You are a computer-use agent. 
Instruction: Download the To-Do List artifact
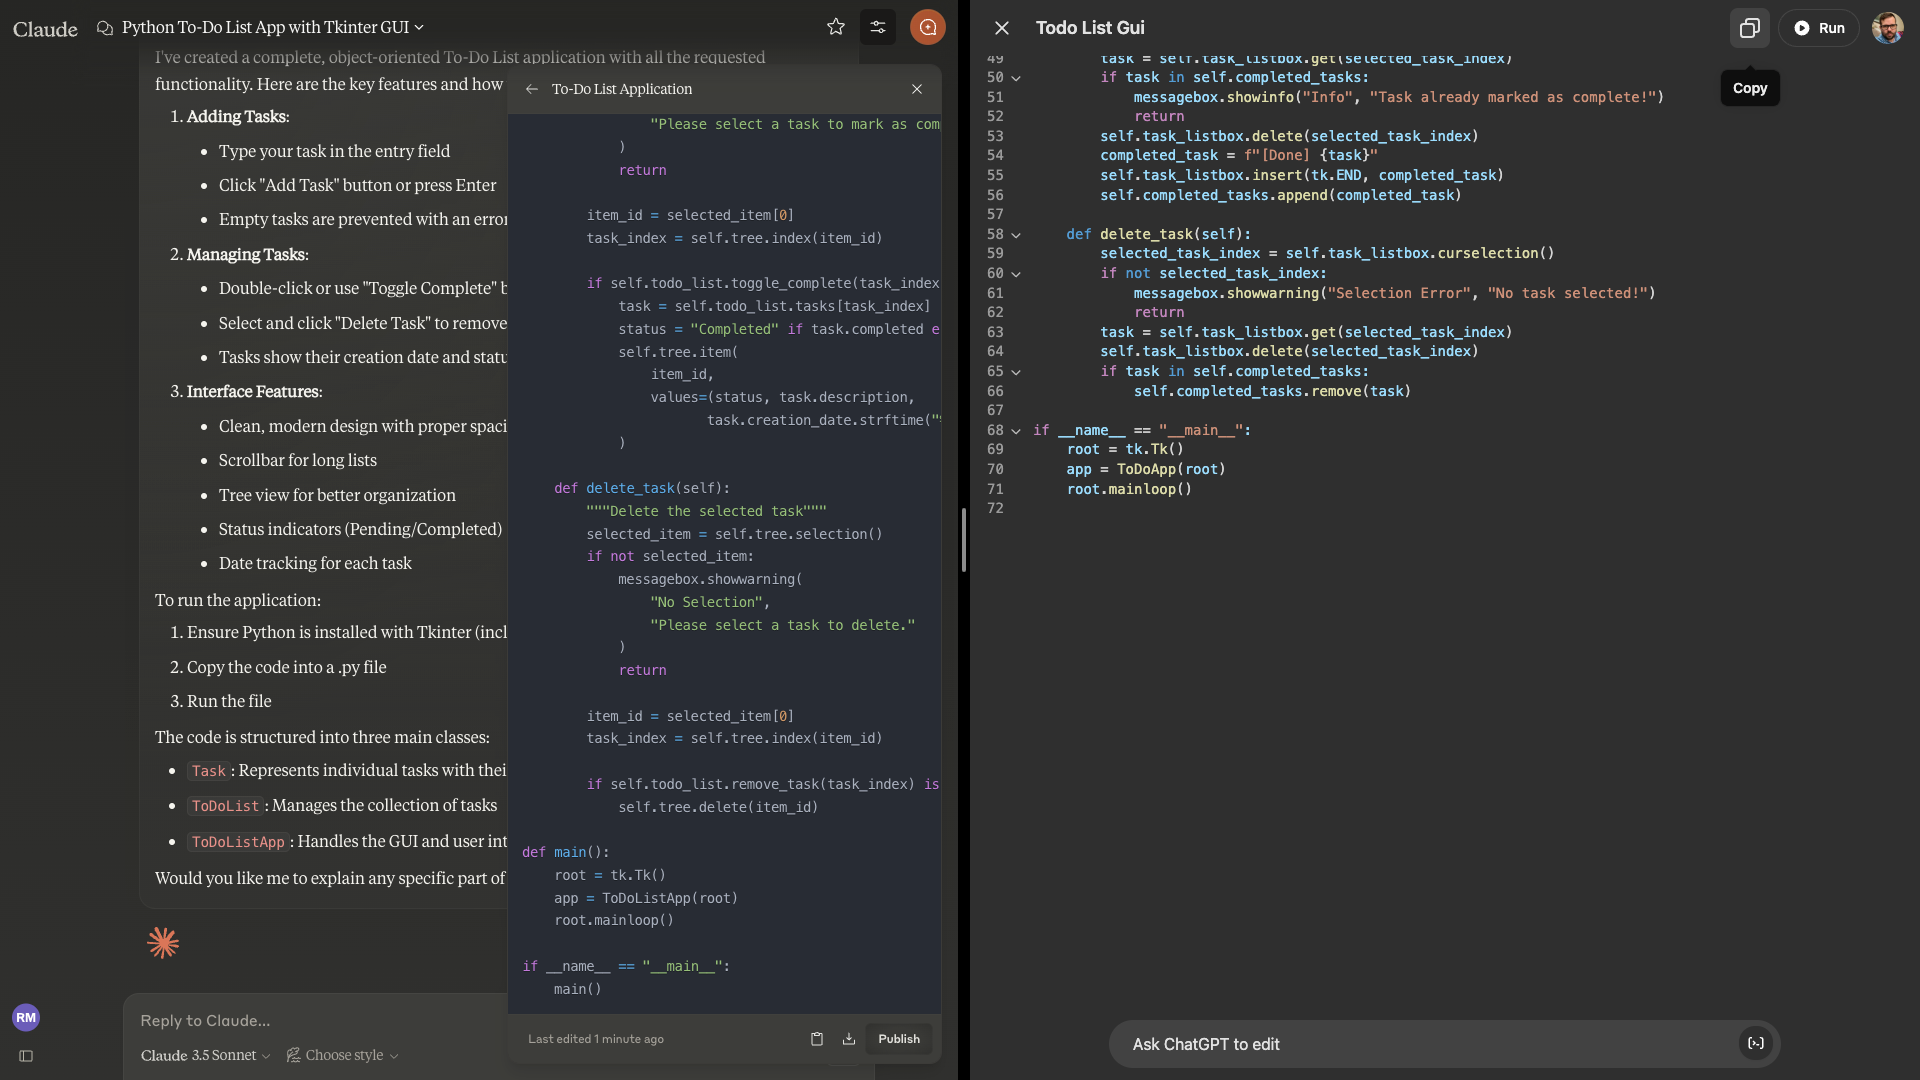[x=849, y=1039]
